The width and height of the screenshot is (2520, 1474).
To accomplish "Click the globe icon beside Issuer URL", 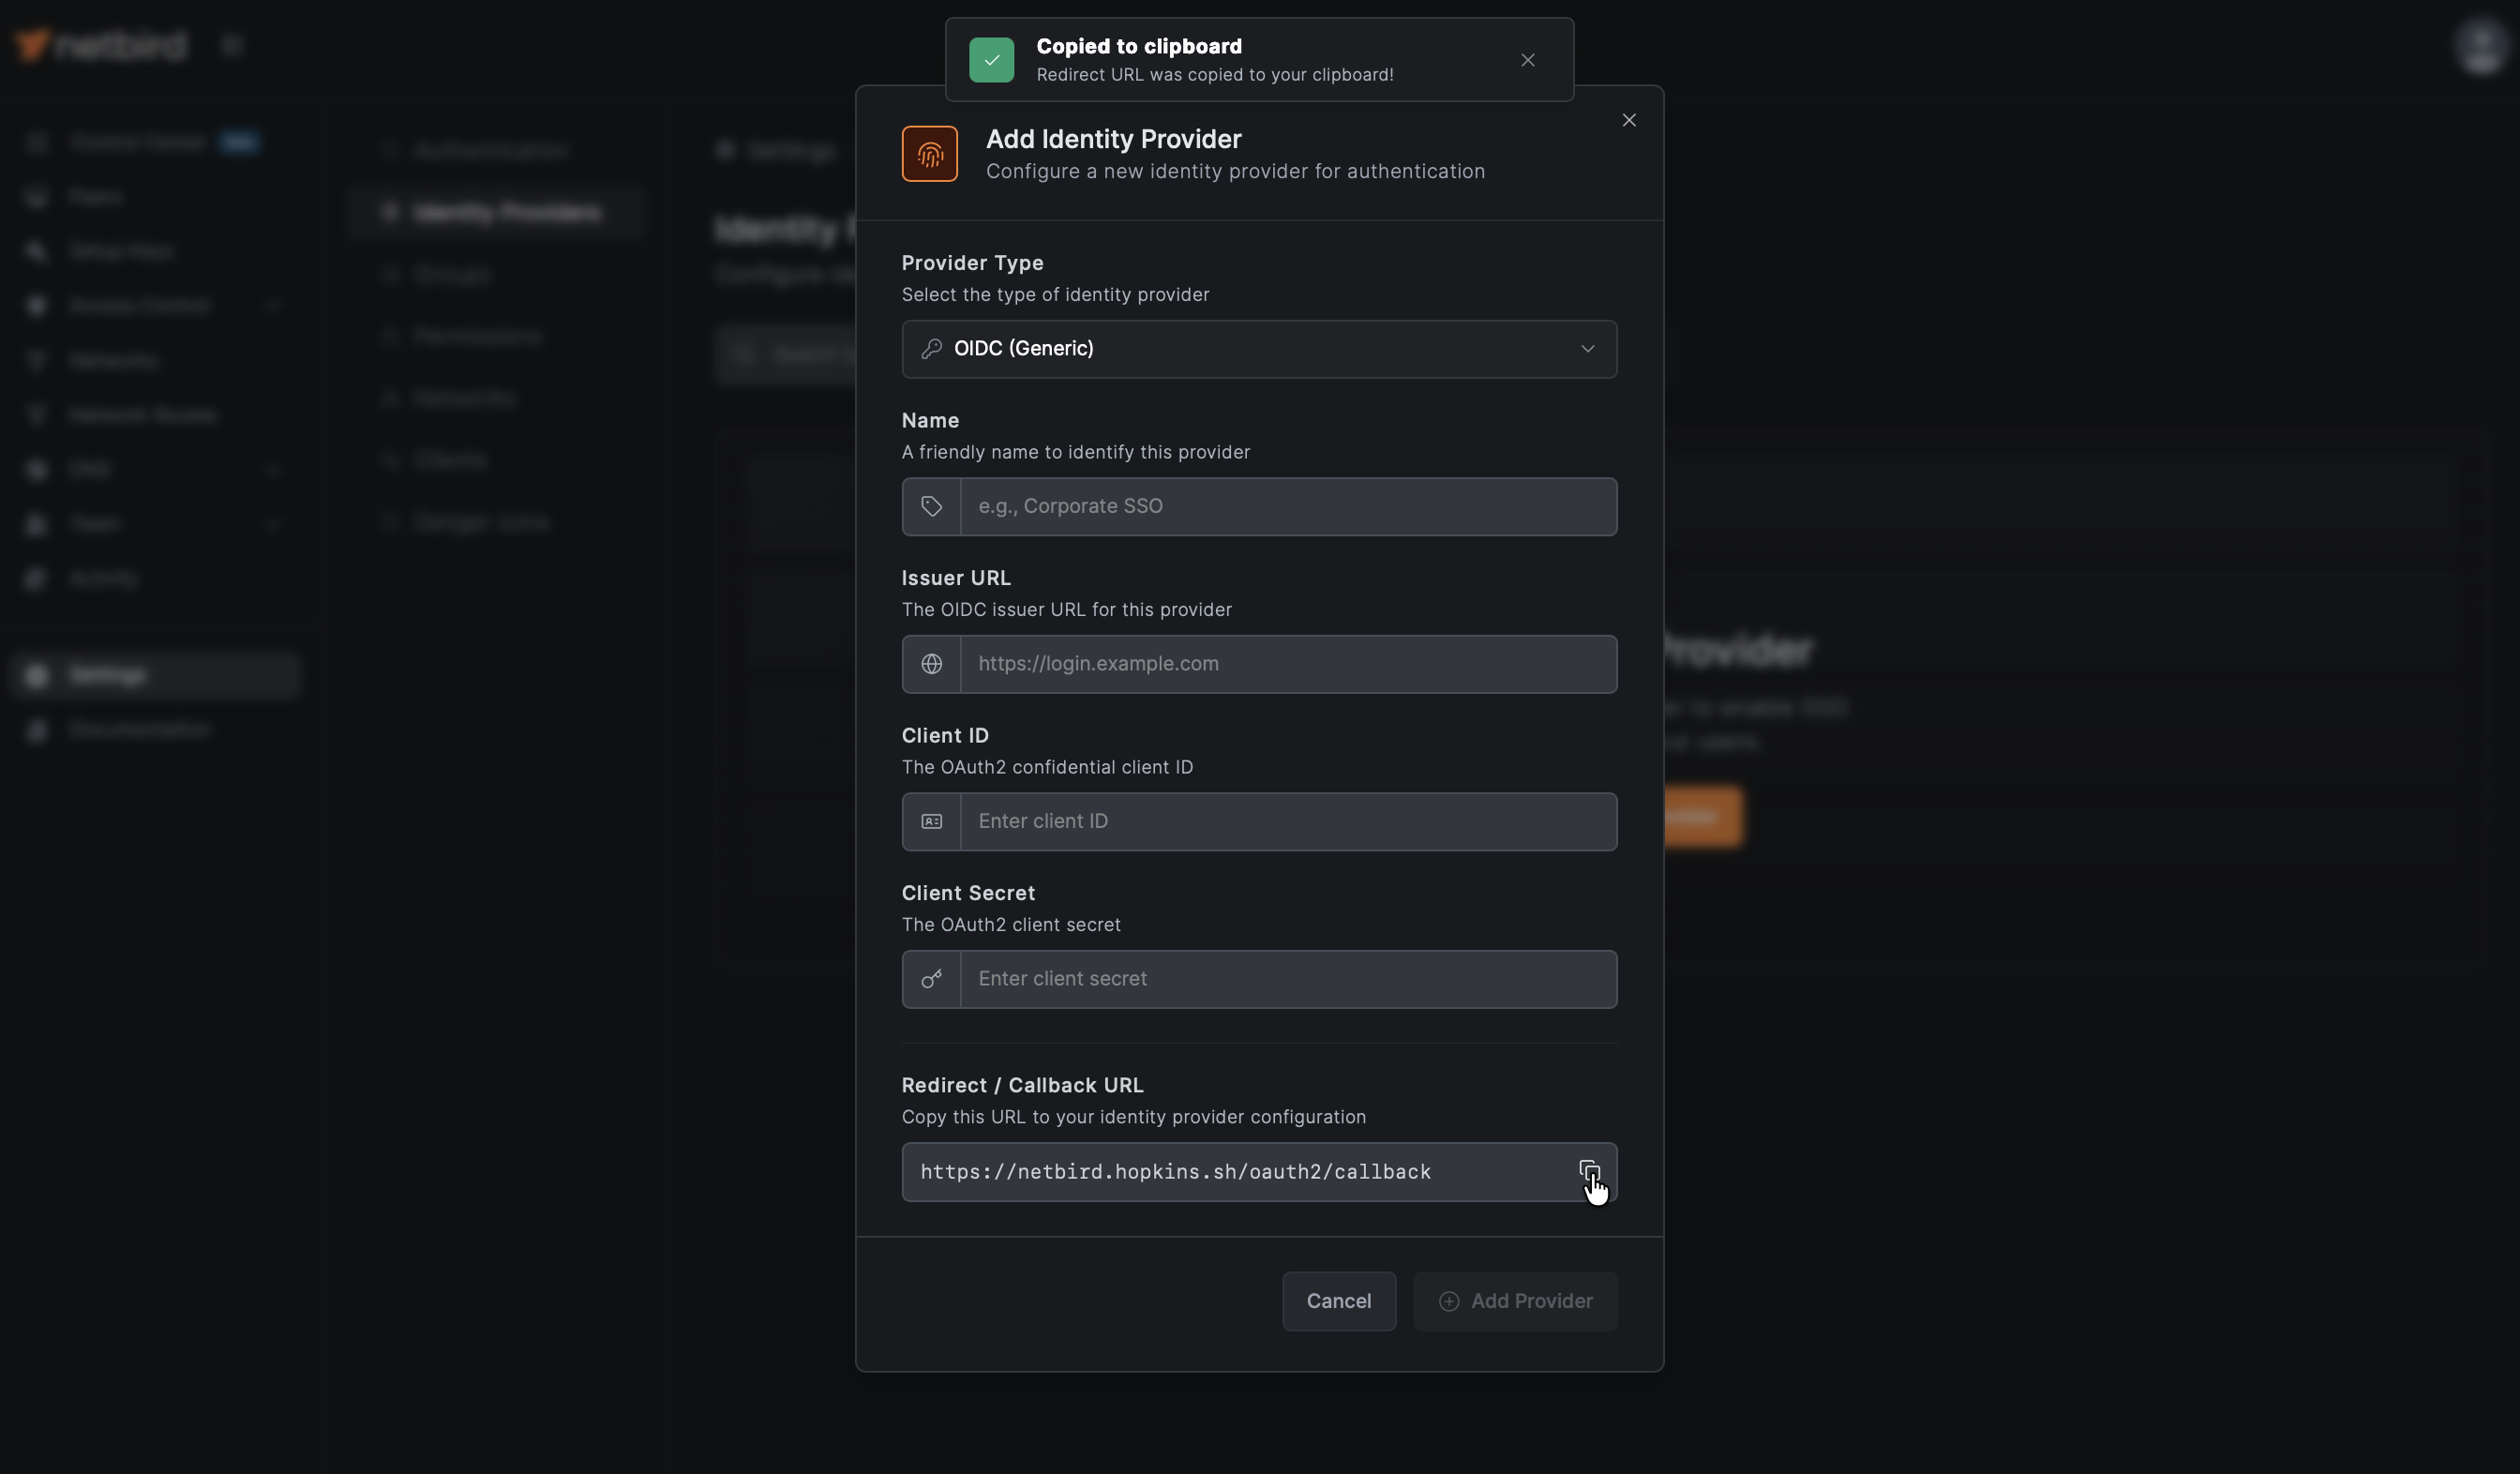I will coord(931,664).
